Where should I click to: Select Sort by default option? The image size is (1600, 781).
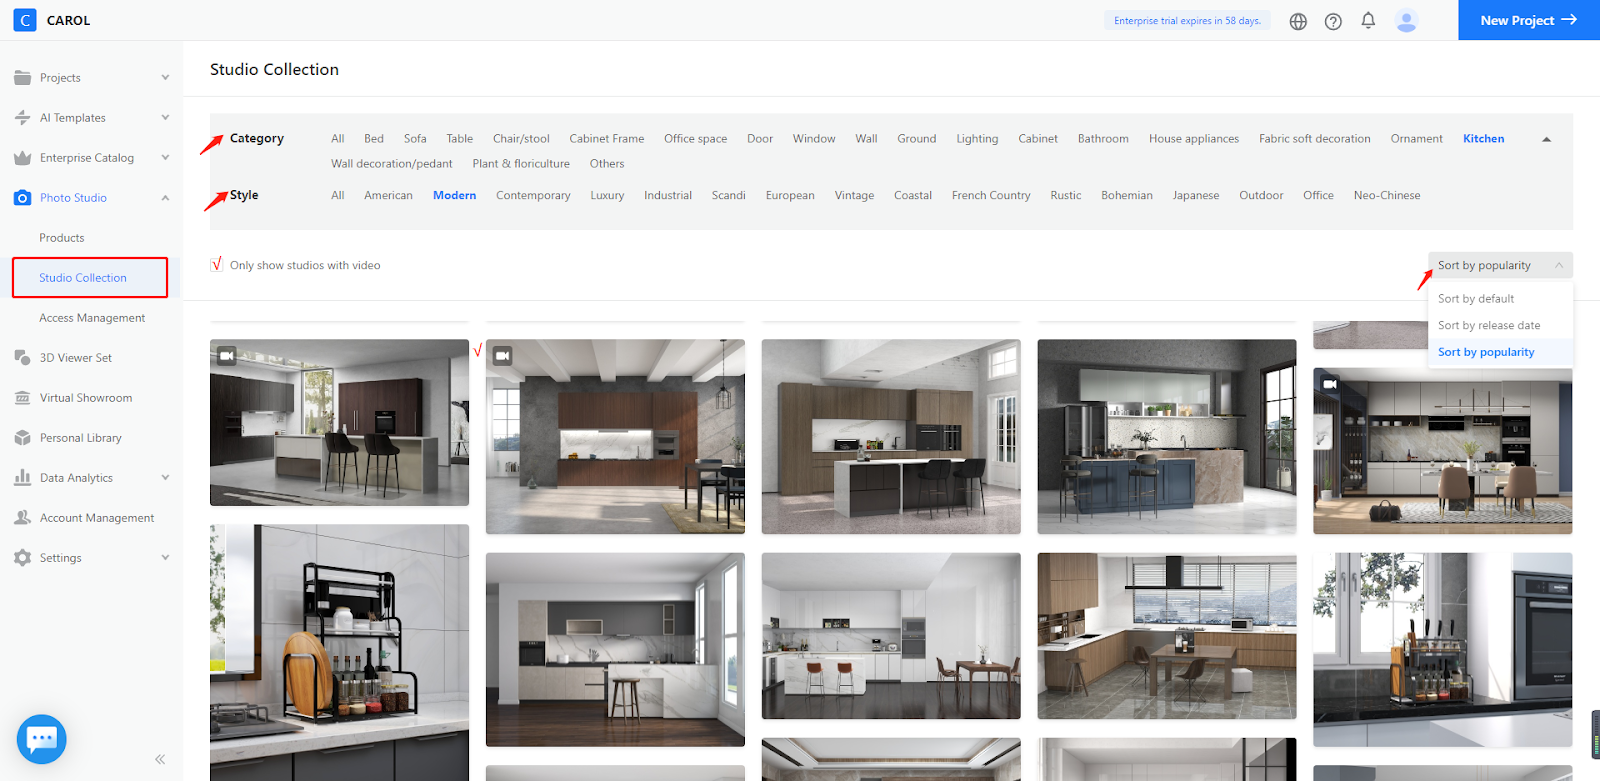pyautogui.click(x=1475, y=299)
